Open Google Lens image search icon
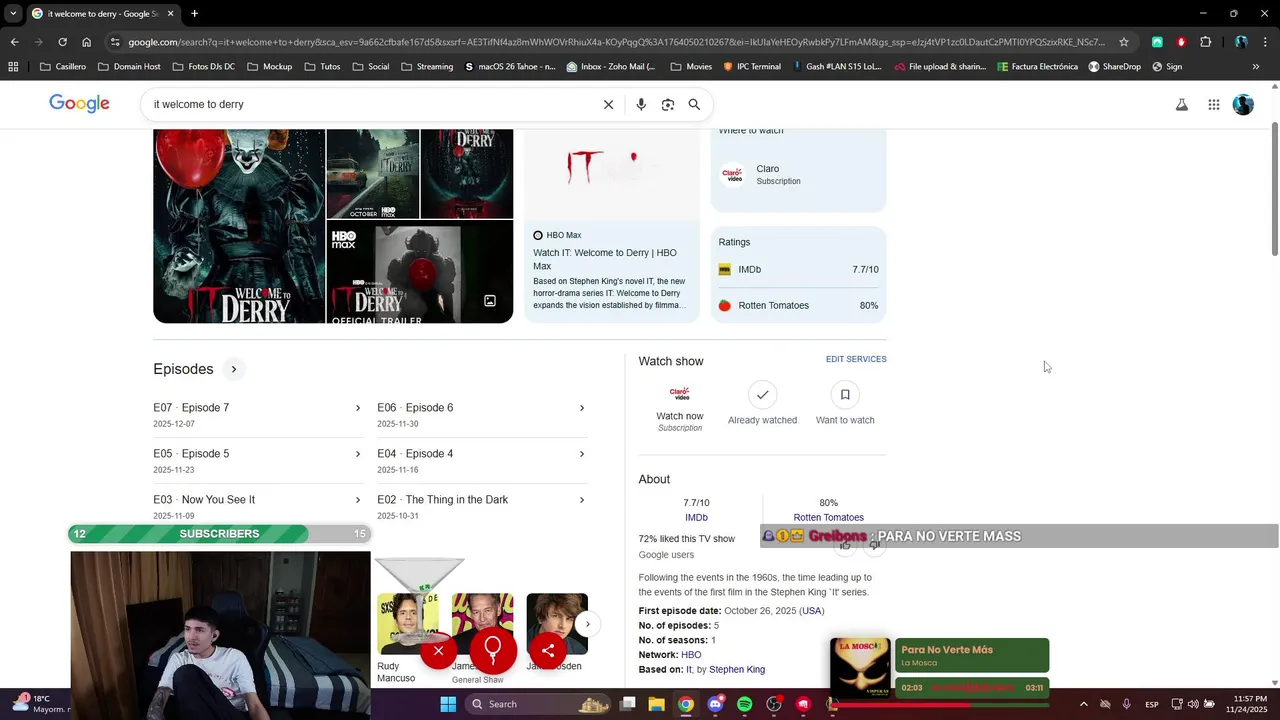The image size is (1280, 720). click(x=668, y=104)
